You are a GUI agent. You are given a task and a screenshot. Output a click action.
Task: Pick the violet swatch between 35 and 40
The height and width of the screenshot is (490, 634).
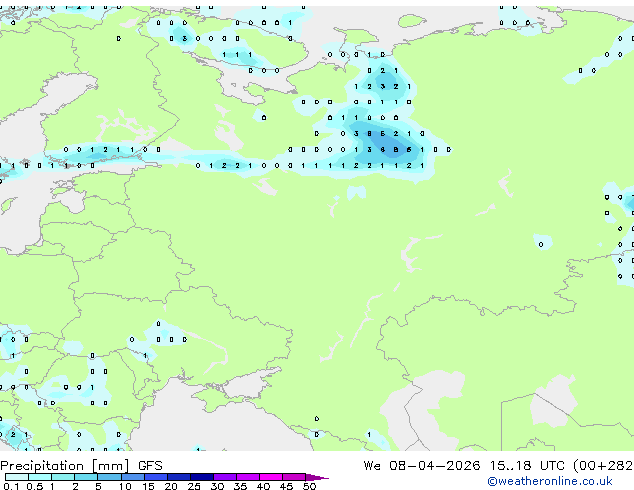[248, 477]
